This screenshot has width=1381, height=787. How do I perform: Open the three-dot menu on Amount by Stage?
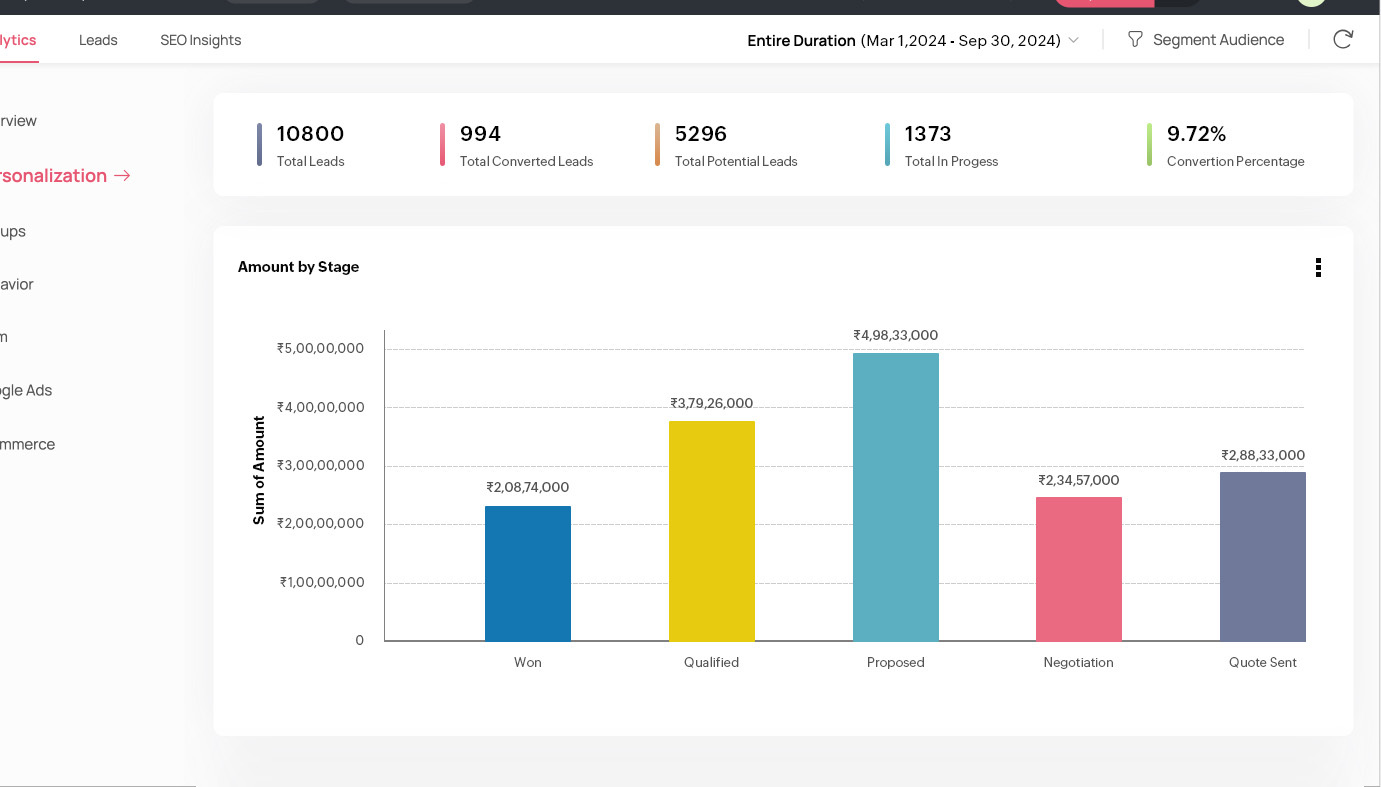click(1318, 267)
